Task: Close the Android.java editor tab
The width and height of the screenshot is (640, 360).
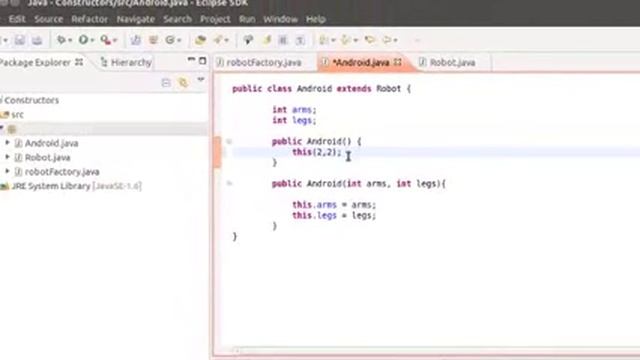Action: tap(398, 62)
